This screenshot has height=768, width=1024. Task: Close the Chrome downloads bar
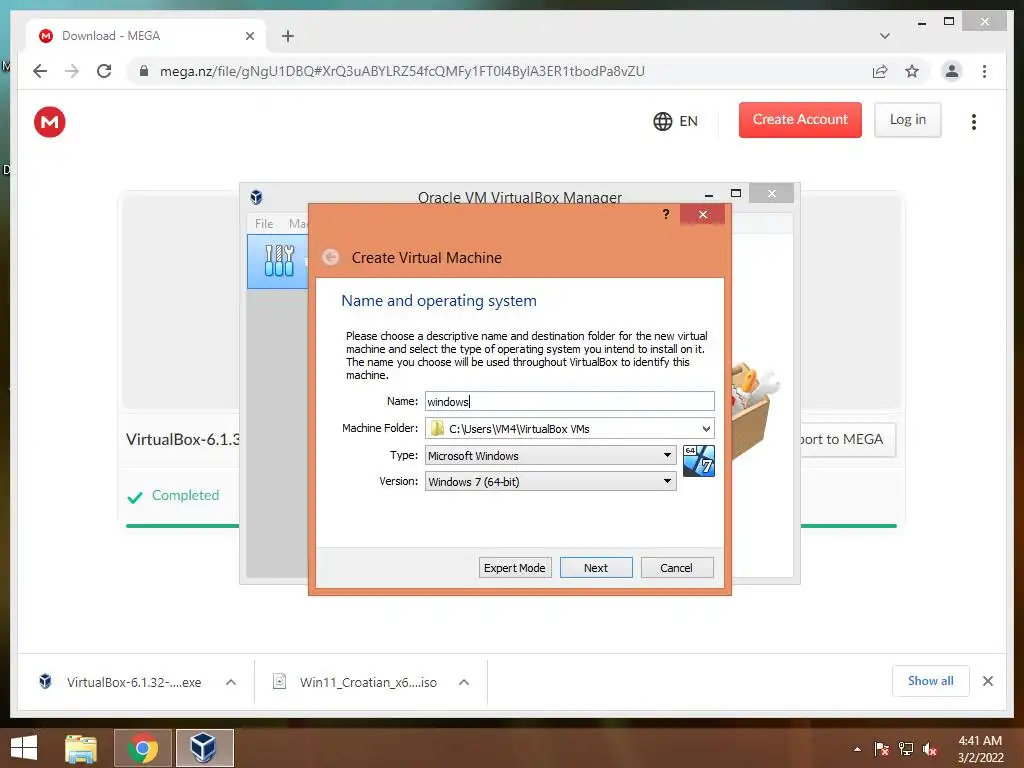pos(988,681)
